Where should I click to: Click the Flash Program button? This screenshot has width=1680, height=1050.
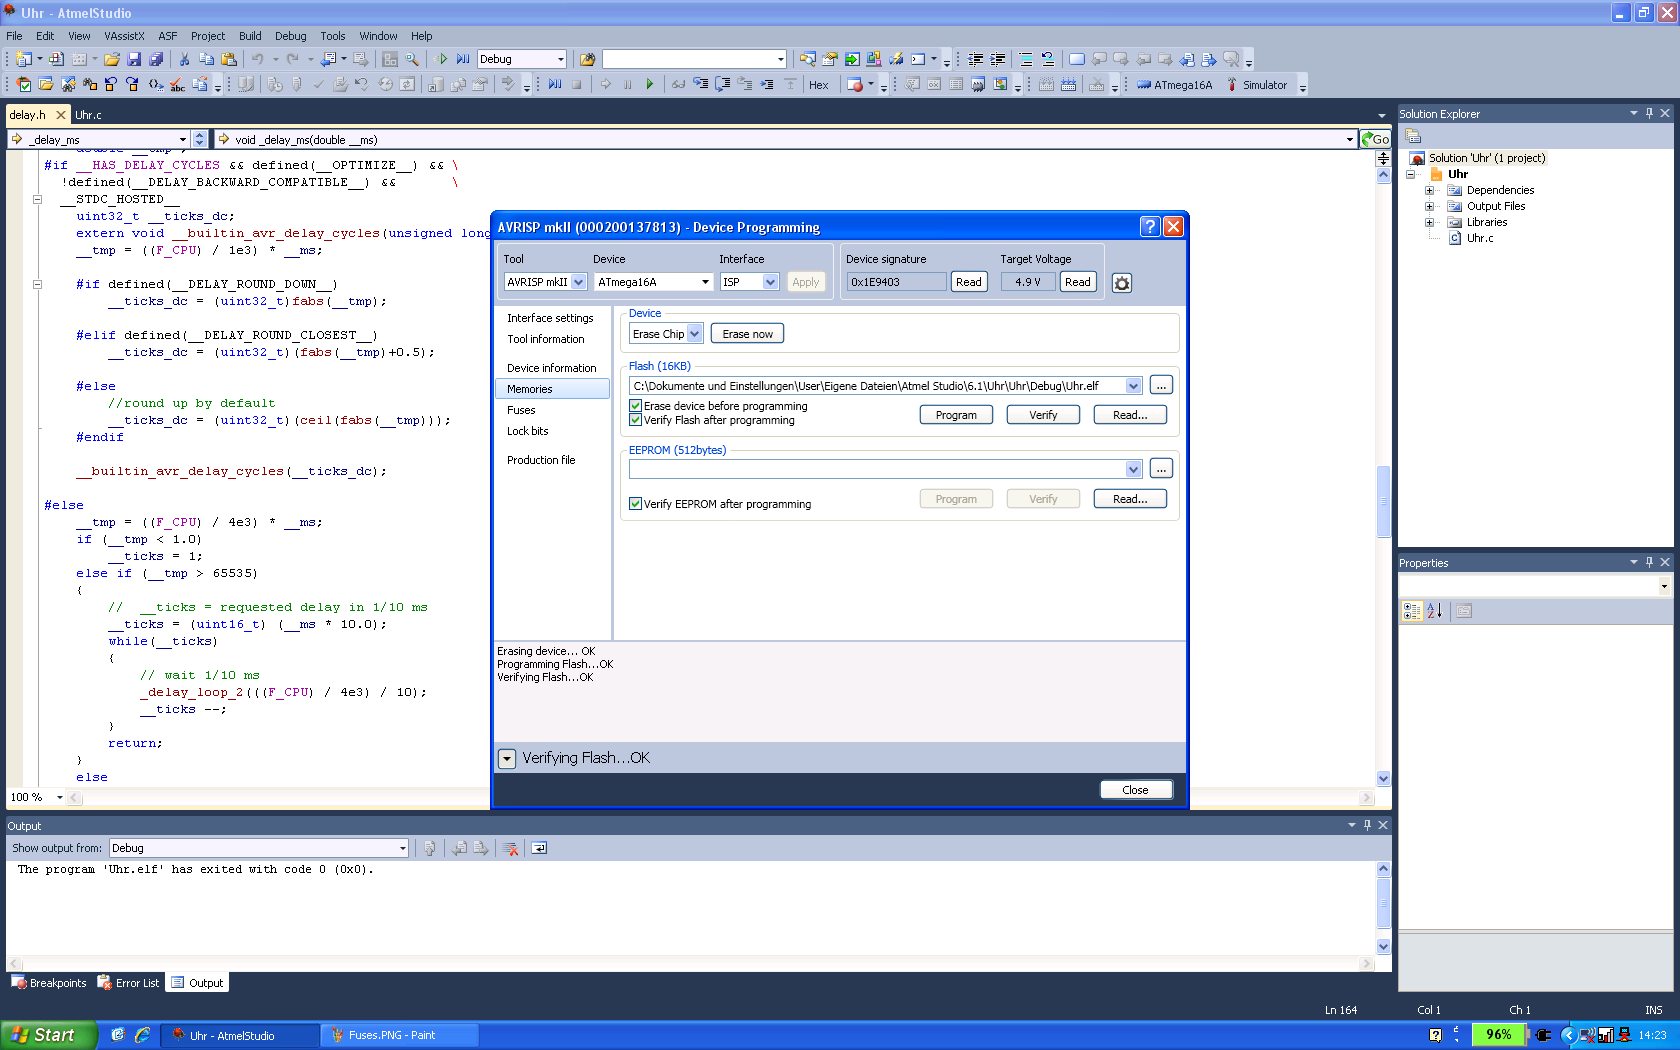click(956, 415)
